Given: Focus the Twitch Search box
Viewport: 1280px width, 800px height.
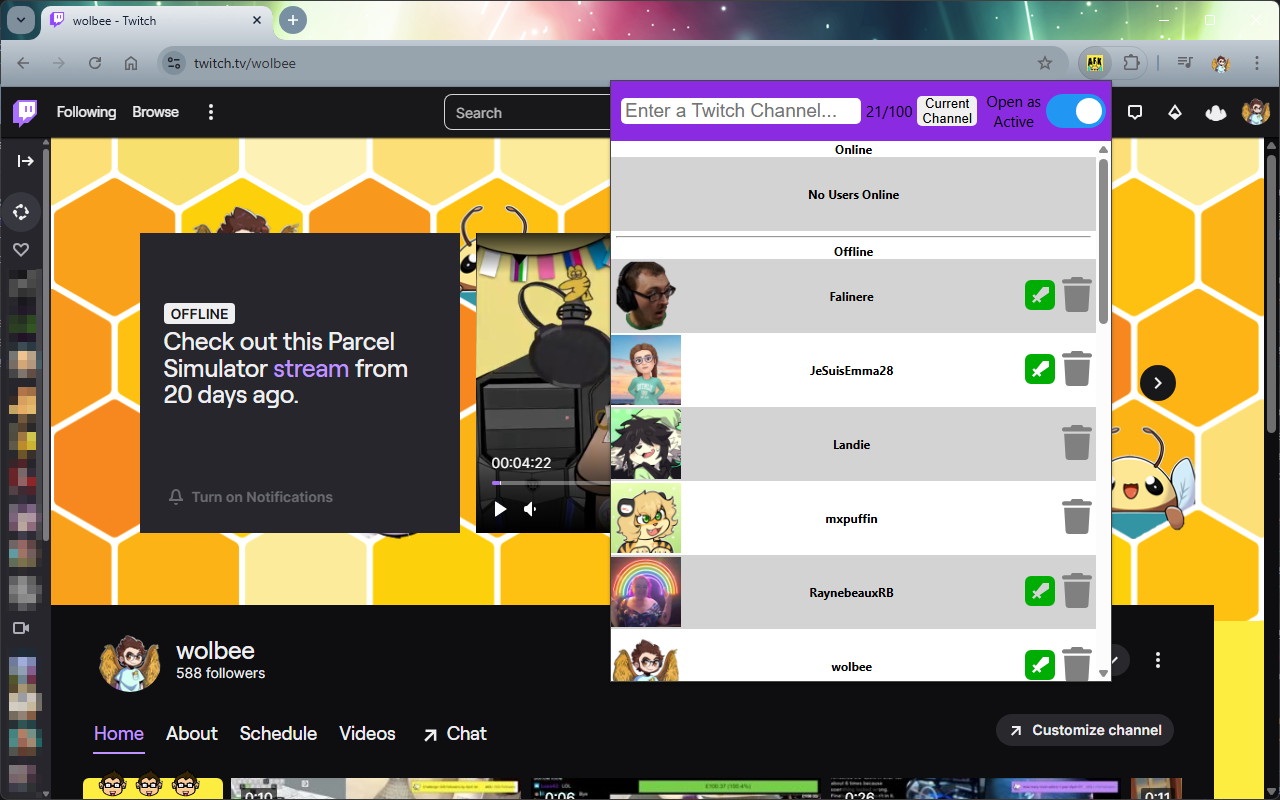Looking at the screenshot, I should [x=527, y=112].
